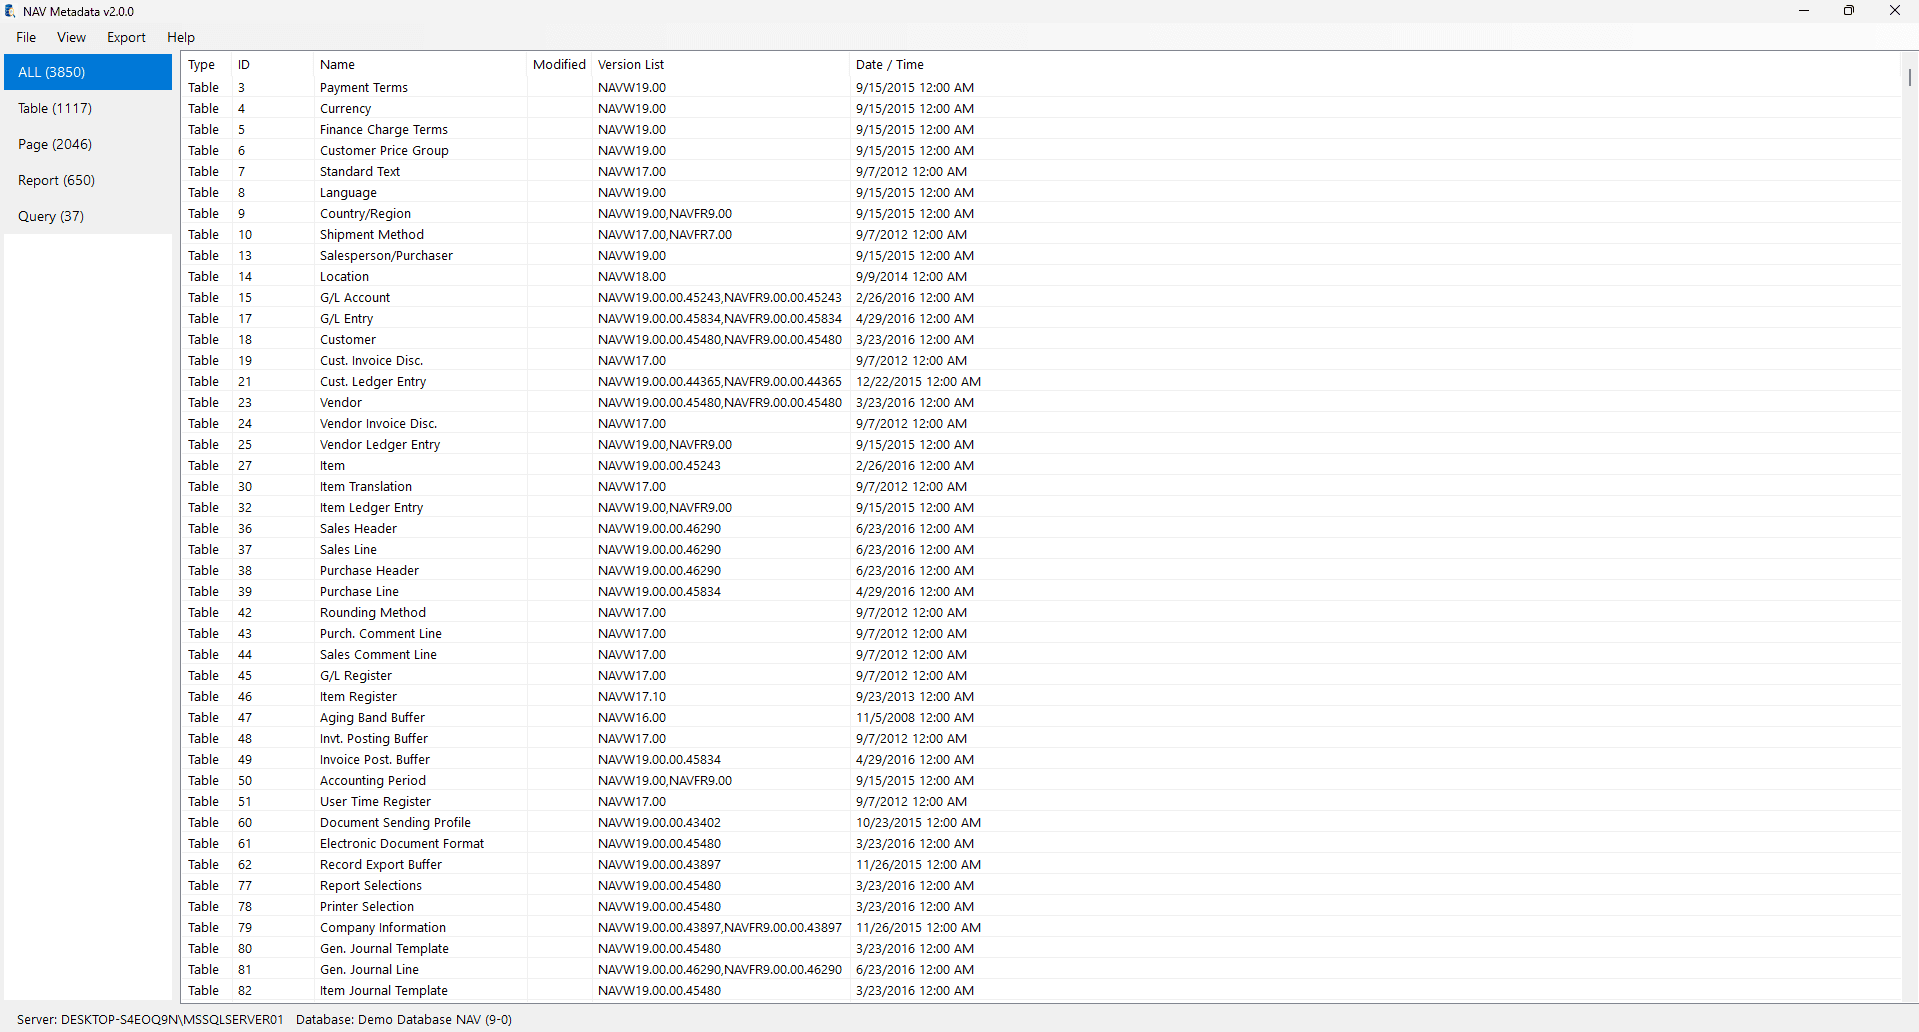Select the Shipment Method row
This screenshot has height=1032, width=1919.
[x=1041, y=234]
